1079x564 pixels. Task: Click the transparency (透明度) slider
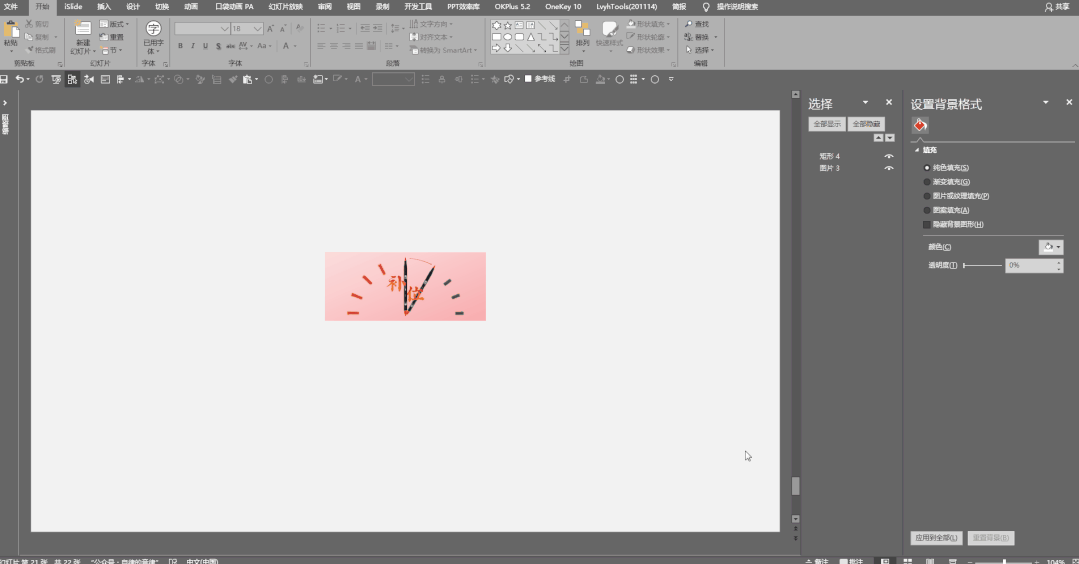pyautogui.click(x=983, y=265)
